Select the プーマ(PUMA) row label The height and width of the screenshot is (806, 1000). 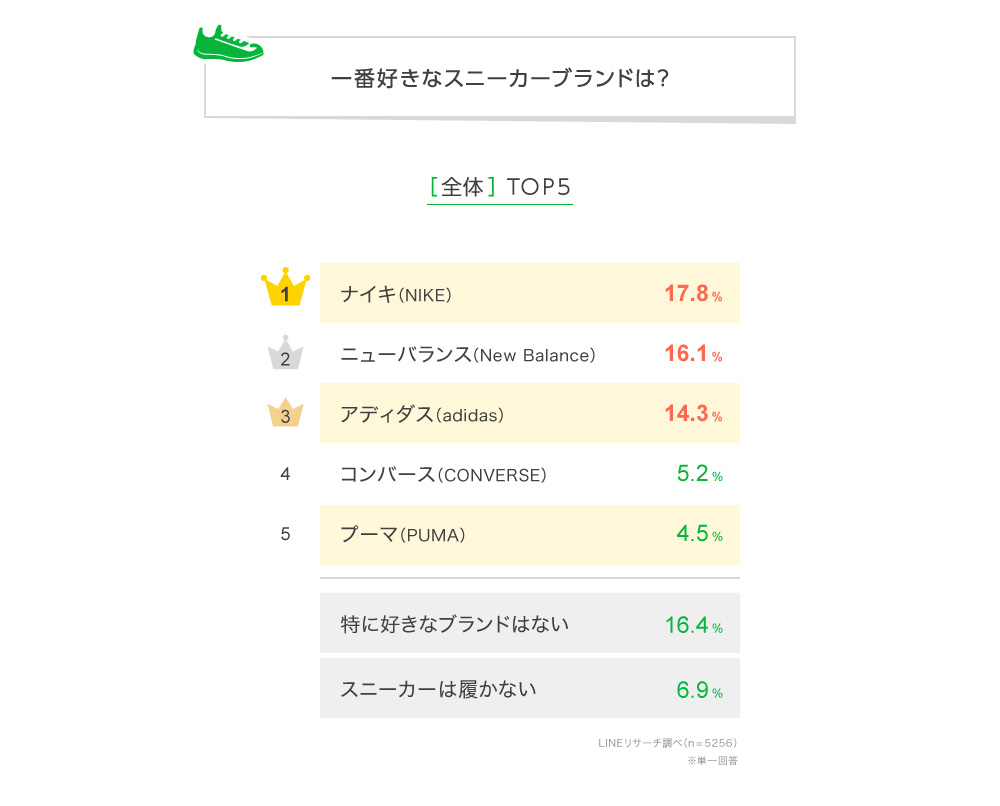click(403, 535)
